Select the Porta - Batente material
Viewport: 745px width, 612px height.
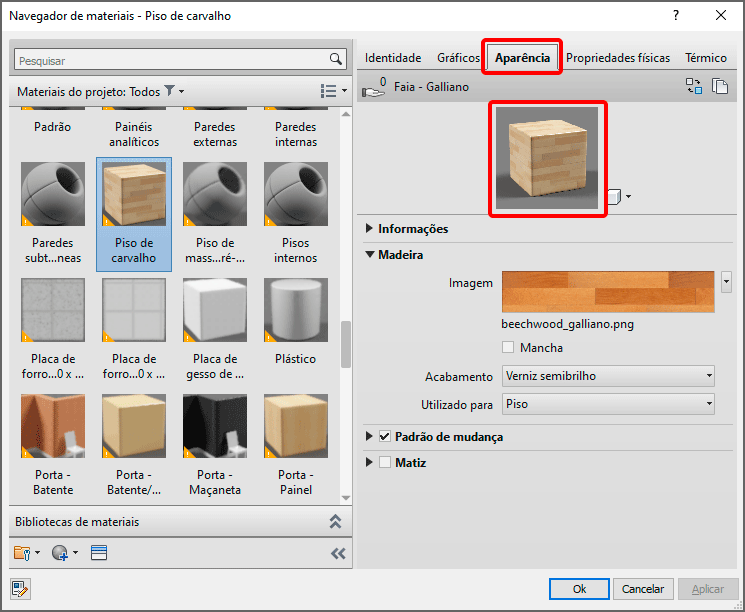pyautogui.click(x=53, y=446)
